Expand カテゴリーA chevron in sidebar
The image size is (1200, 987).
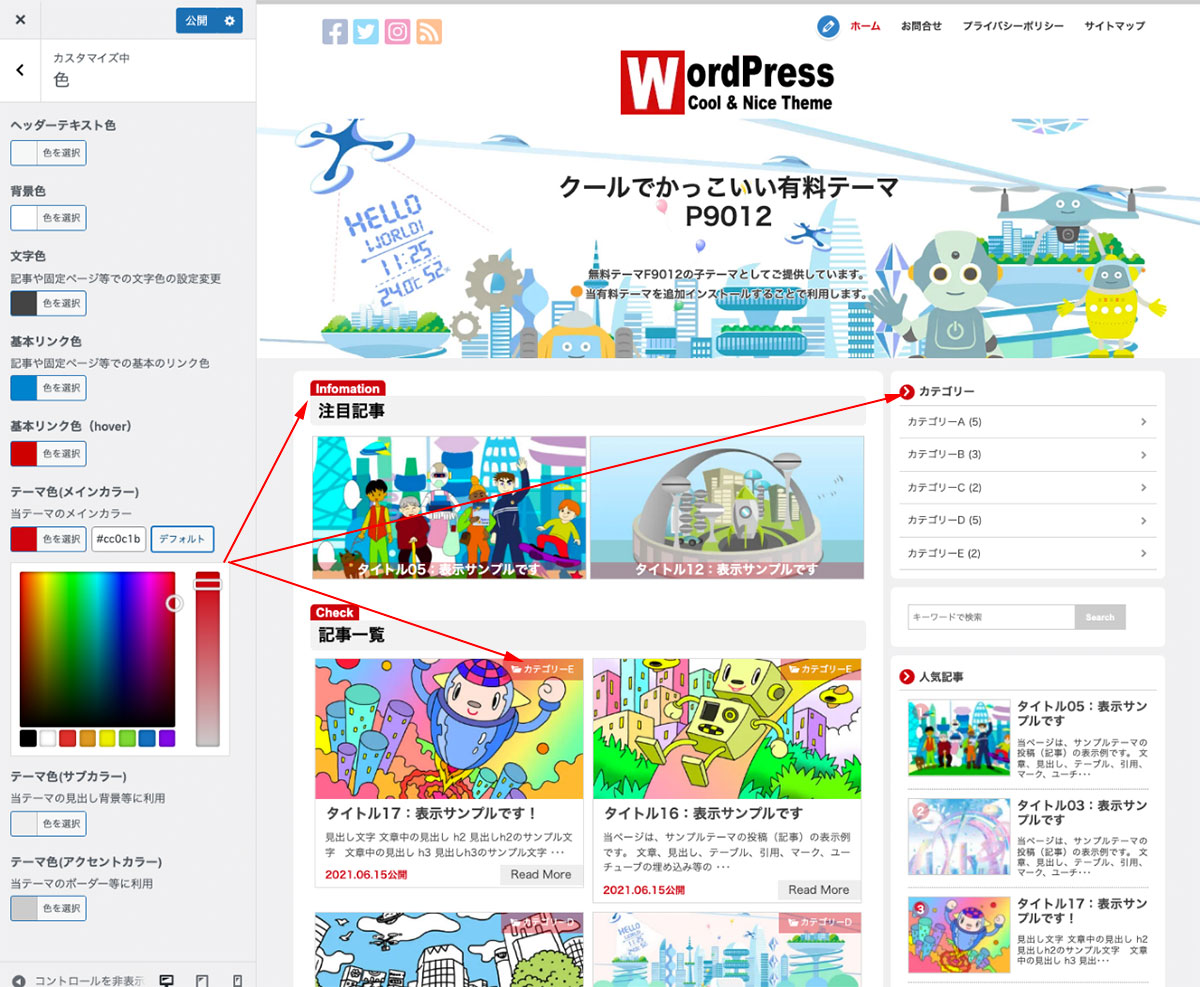tap(1143, 422)
